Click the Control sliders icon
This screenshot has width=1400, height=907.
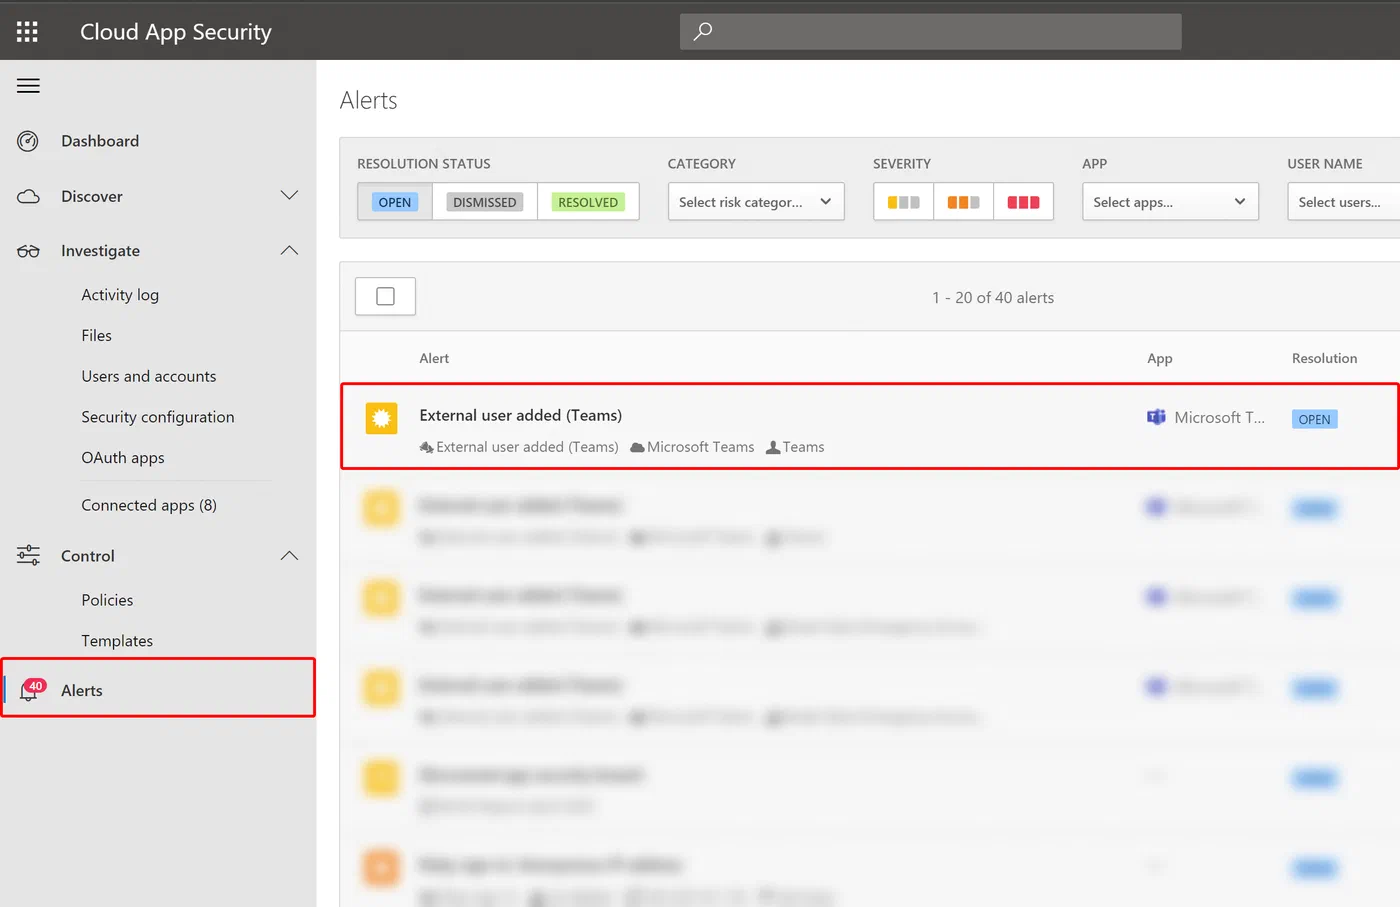click(x=28, y=555)
